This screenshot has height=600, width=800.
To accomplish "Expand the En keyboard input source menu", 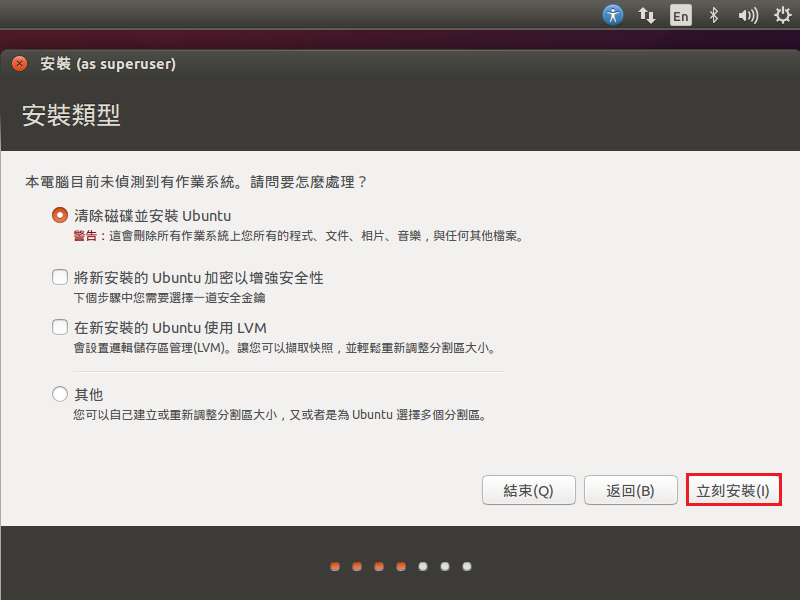I will pos(681,15).
